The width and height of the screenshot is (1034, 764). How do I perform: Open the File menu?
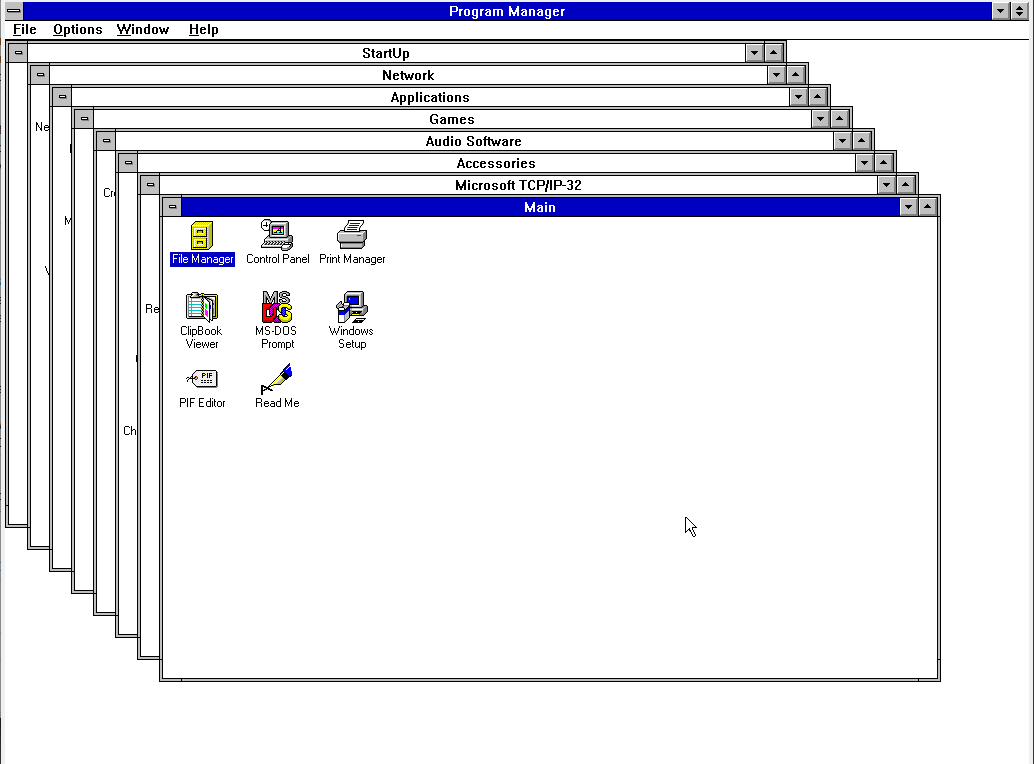click(24, 30)
